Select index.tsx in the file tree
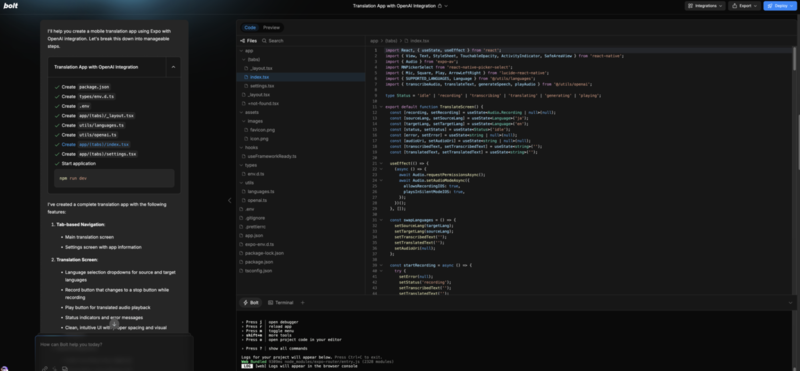 pyautogui.click(x=301, y=77)
